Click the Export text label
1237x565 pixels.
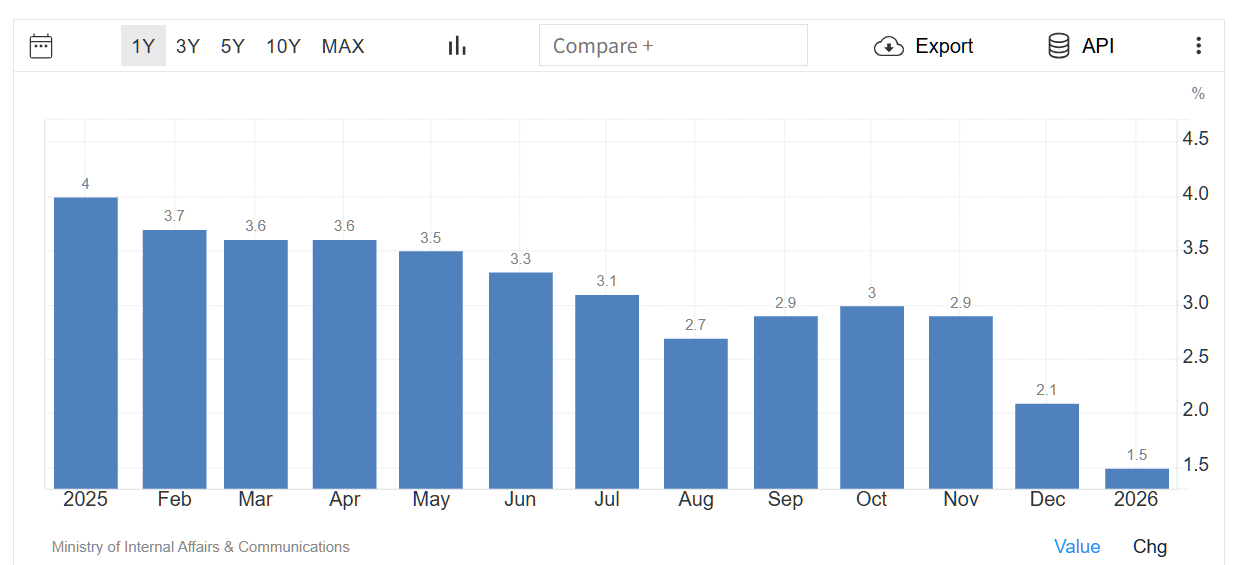pyautogui.click(x=944, y=46)
